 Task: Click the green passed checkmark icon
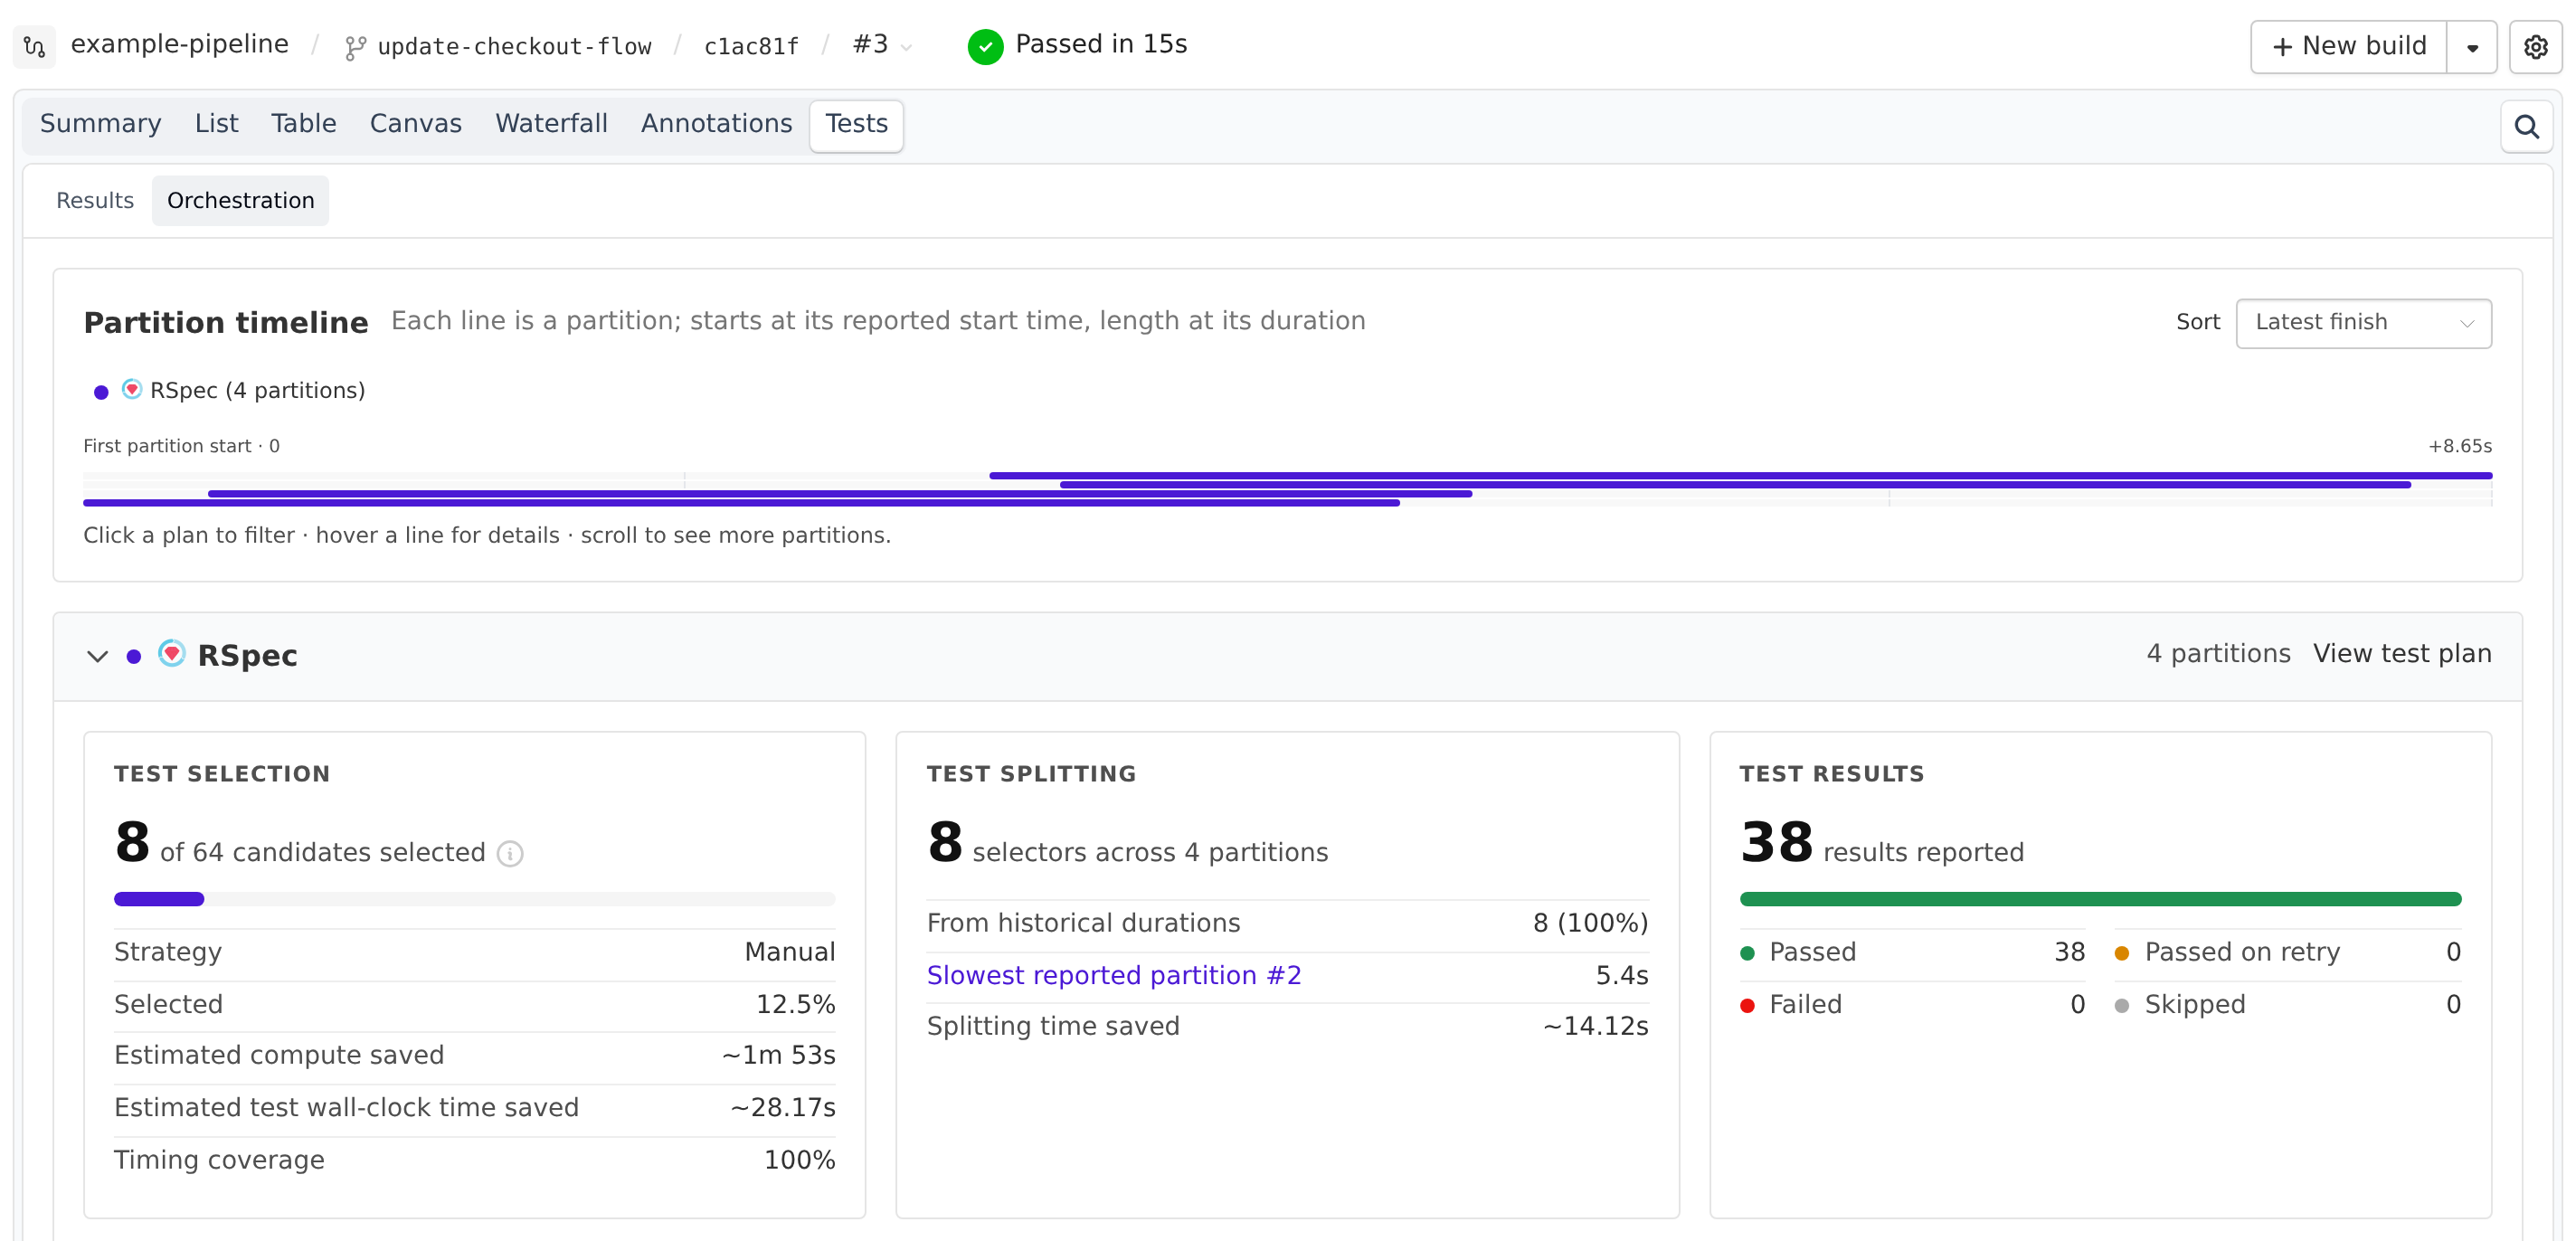[985, 46]
